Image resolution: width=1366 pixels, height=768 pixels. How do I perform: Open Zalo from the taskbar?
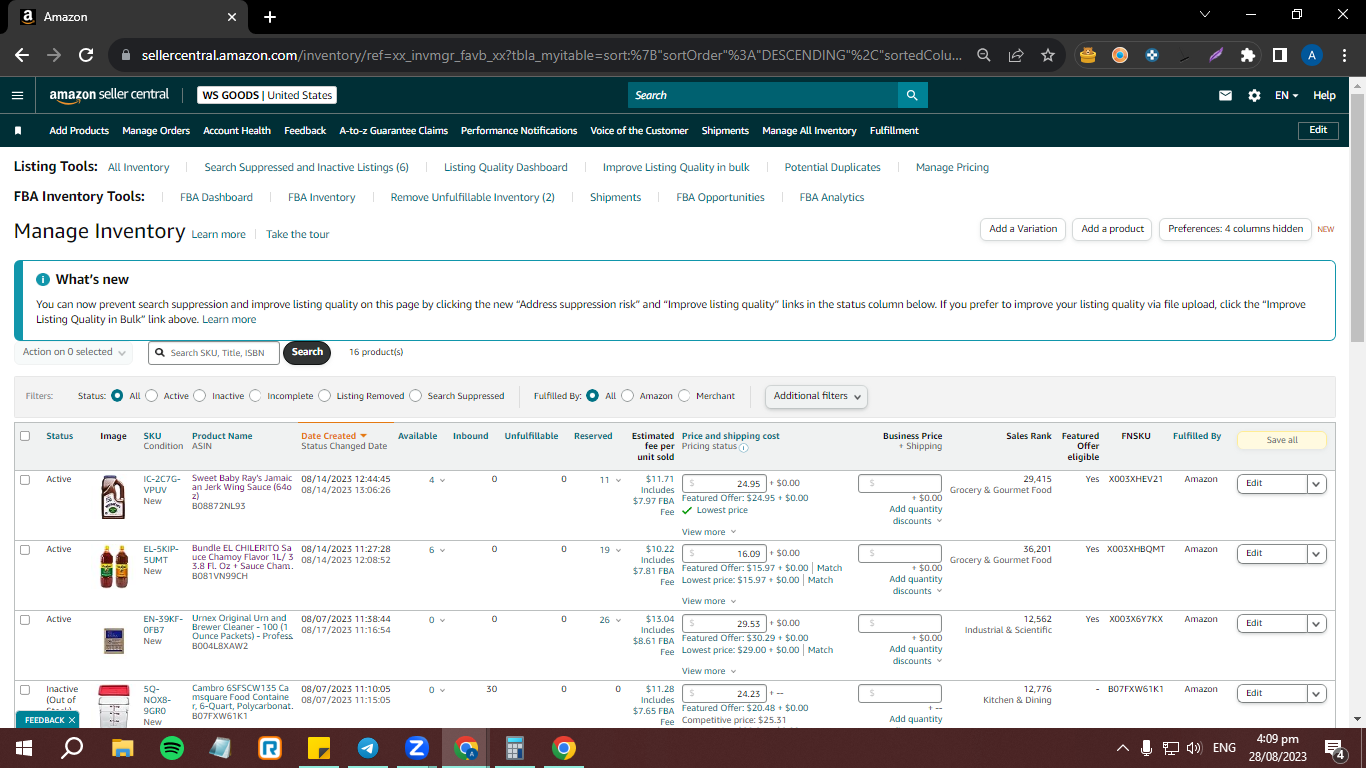pos(417,747)
